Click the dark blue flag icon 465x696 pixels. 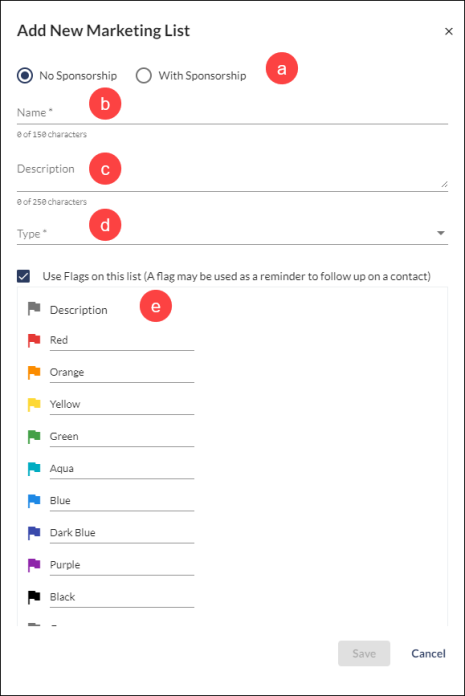coord(34,533)
